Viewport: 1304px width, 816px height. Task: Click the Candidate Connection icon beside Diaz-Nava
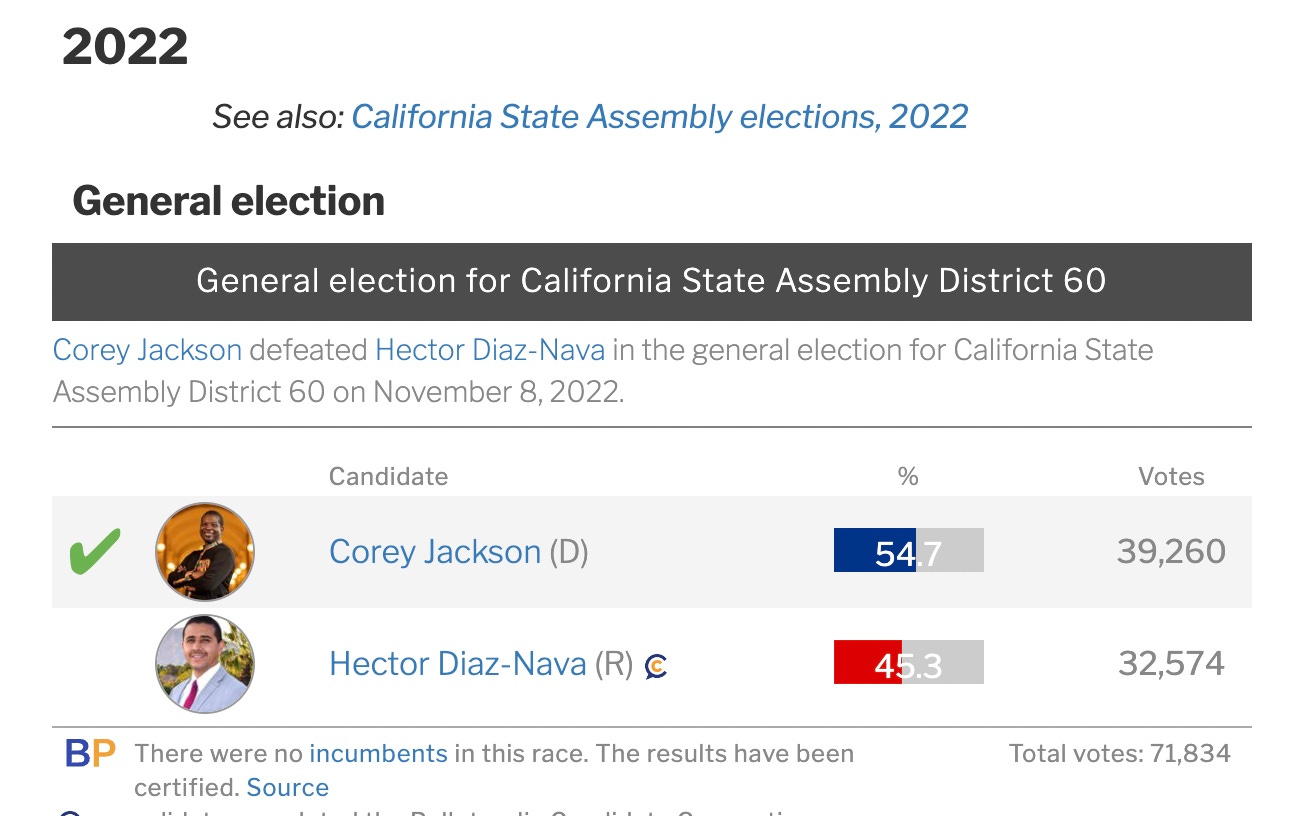click(656, 665)
